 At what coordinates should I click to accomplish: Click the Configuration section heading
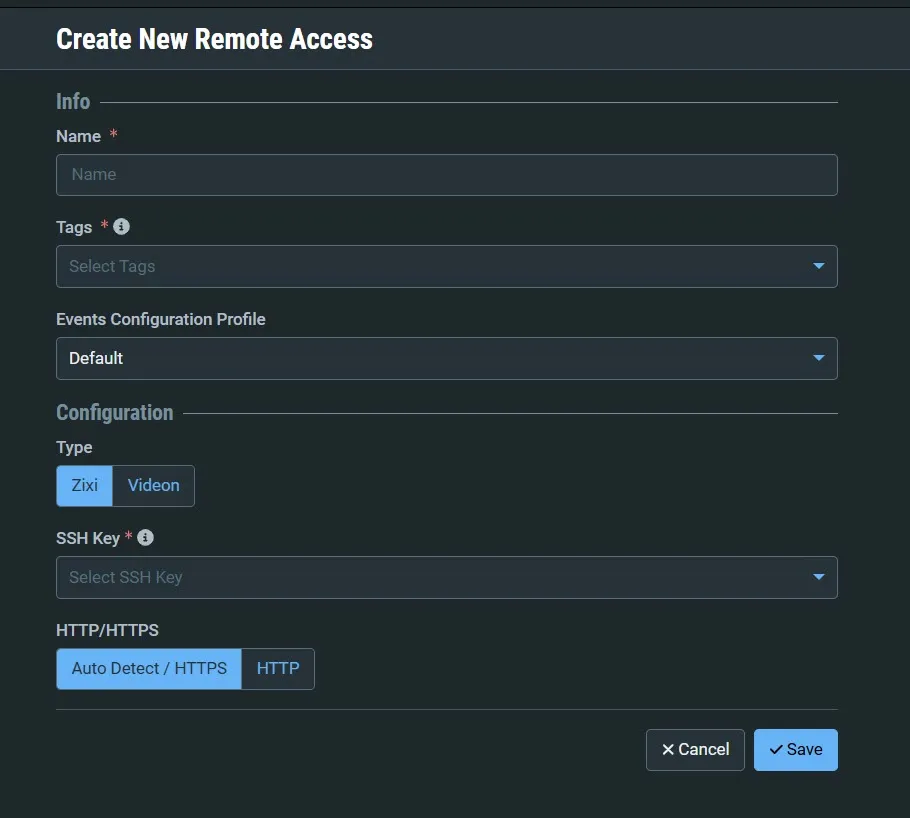[x=115, y=413]
